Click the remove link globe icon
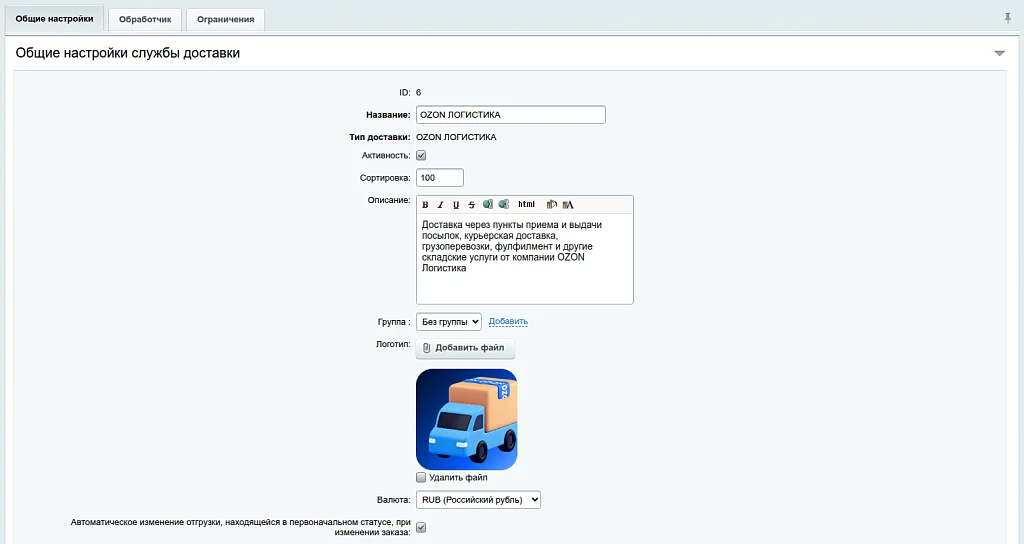1024x544 pixels. [504, 204]
